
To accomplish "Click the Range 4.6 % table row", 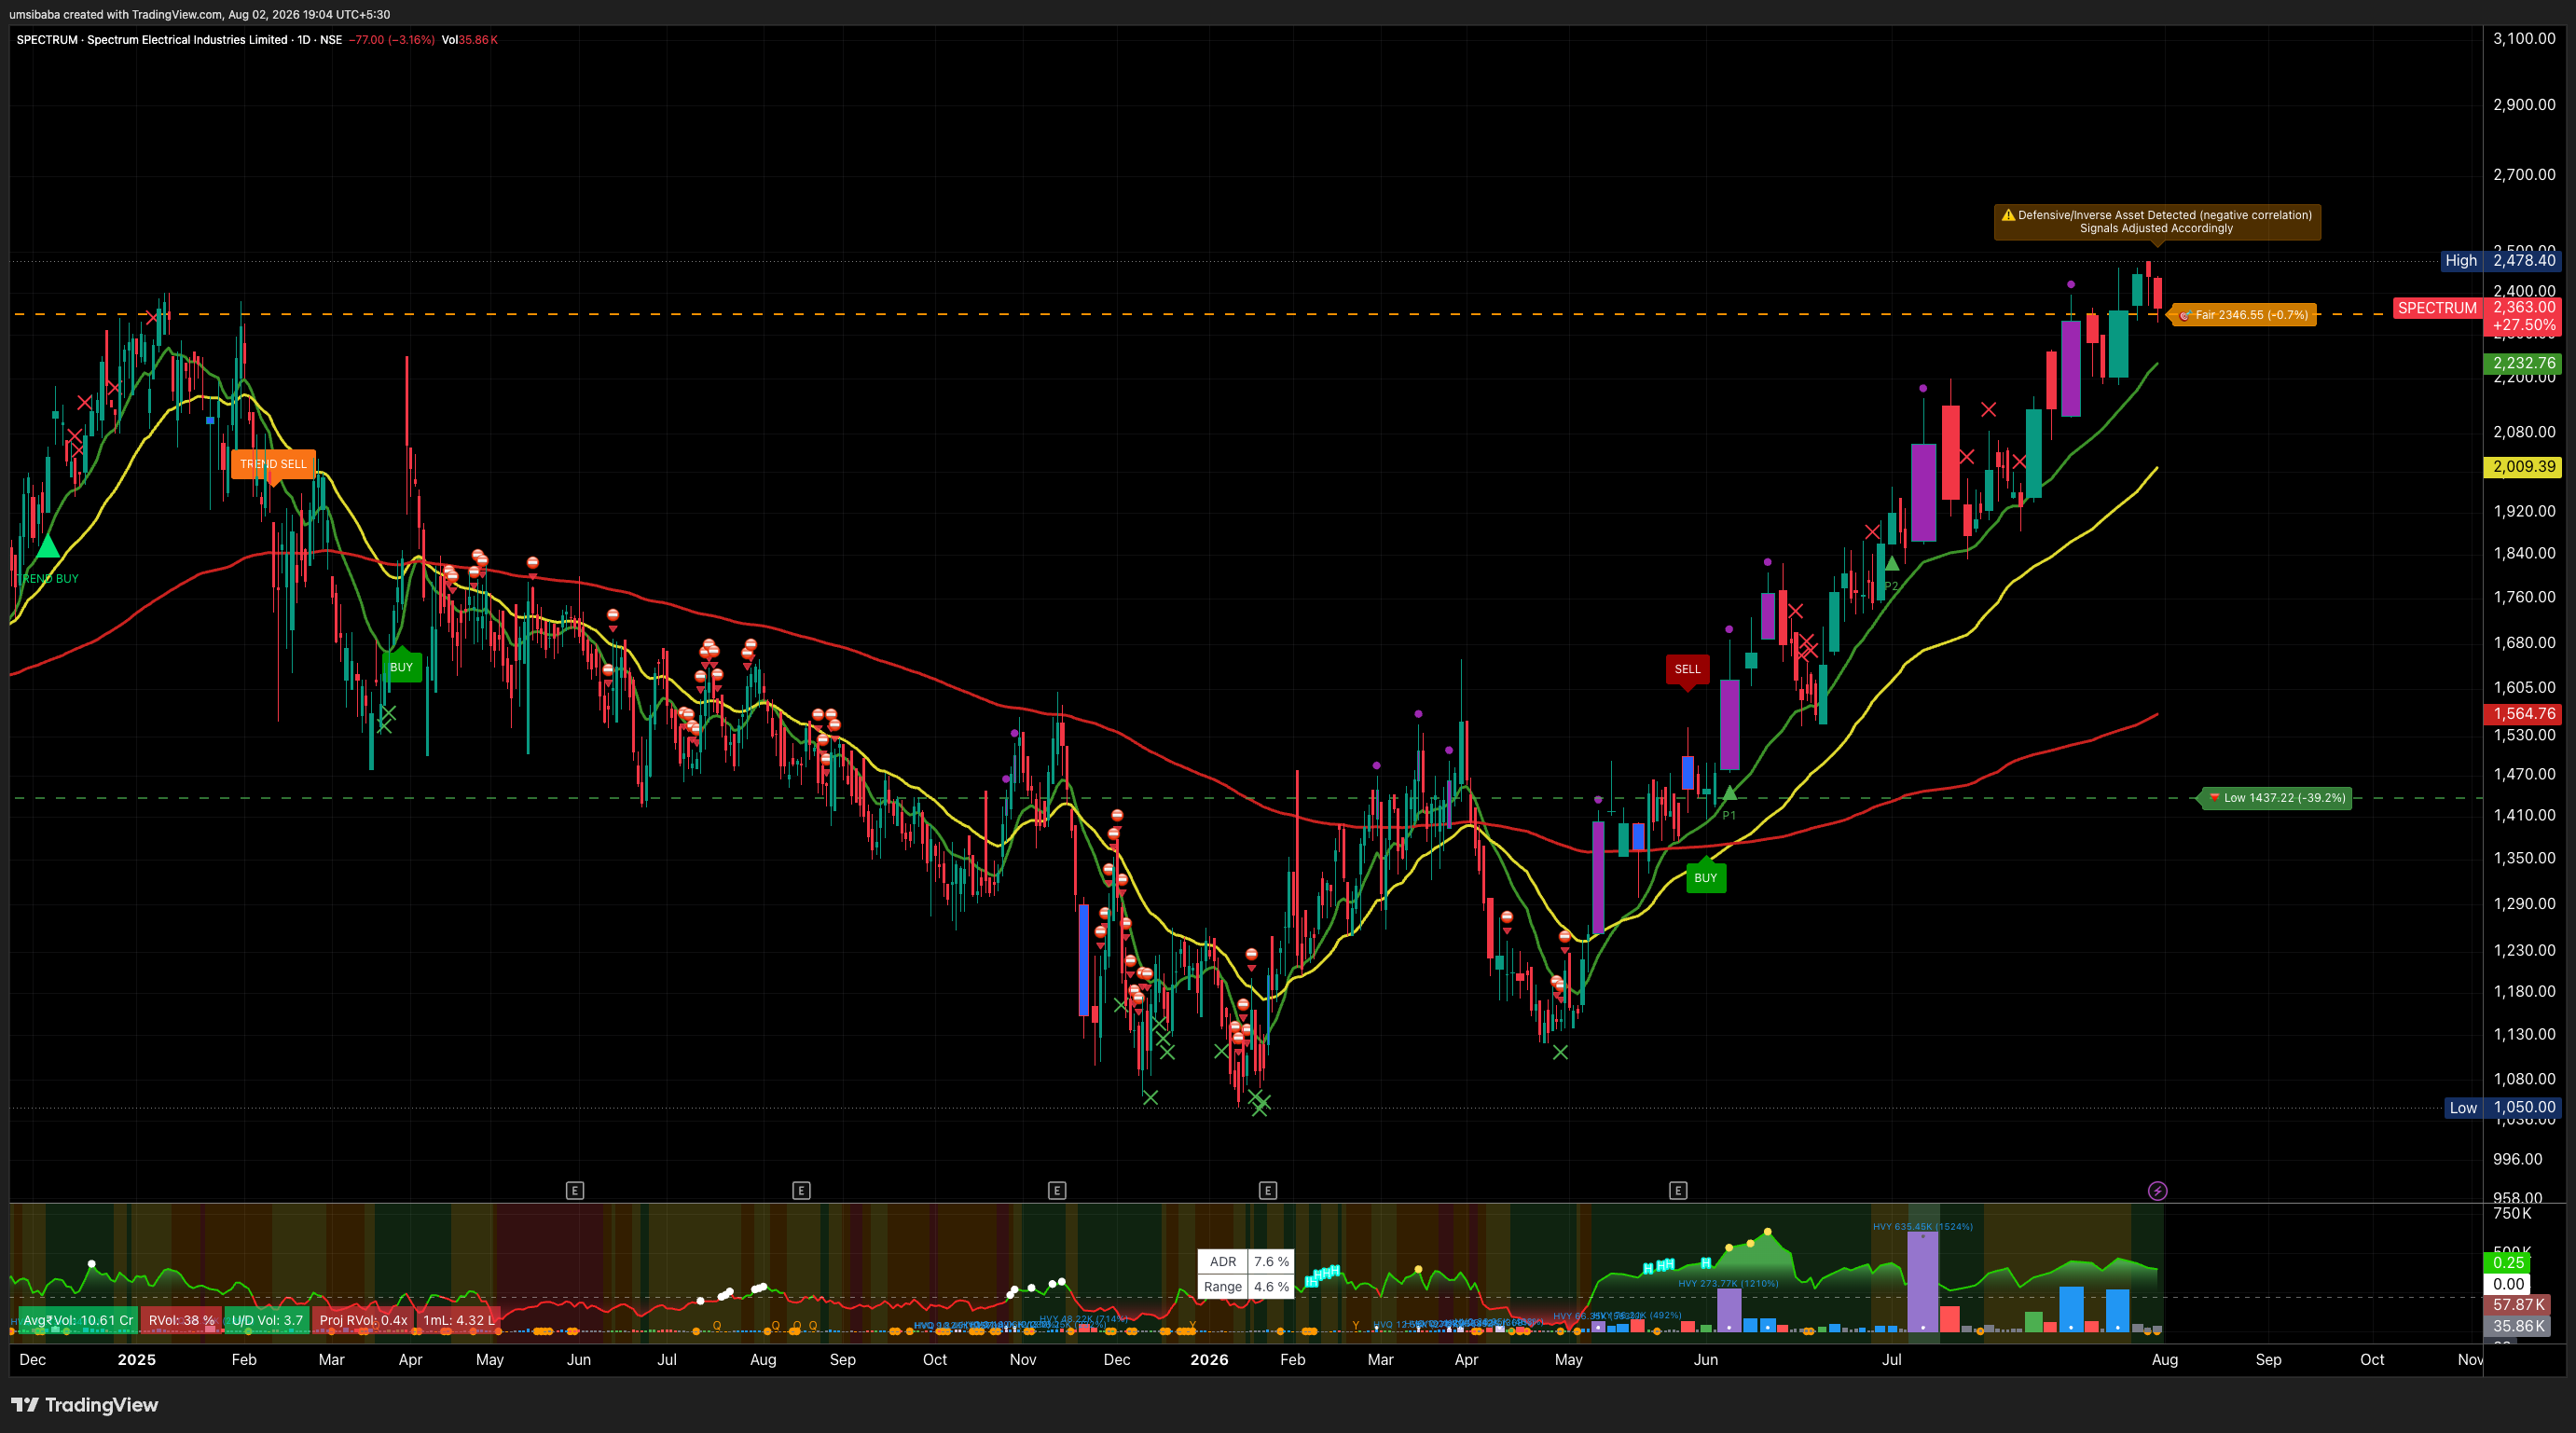I will pyautogui.click(x=1246, y=1287).
